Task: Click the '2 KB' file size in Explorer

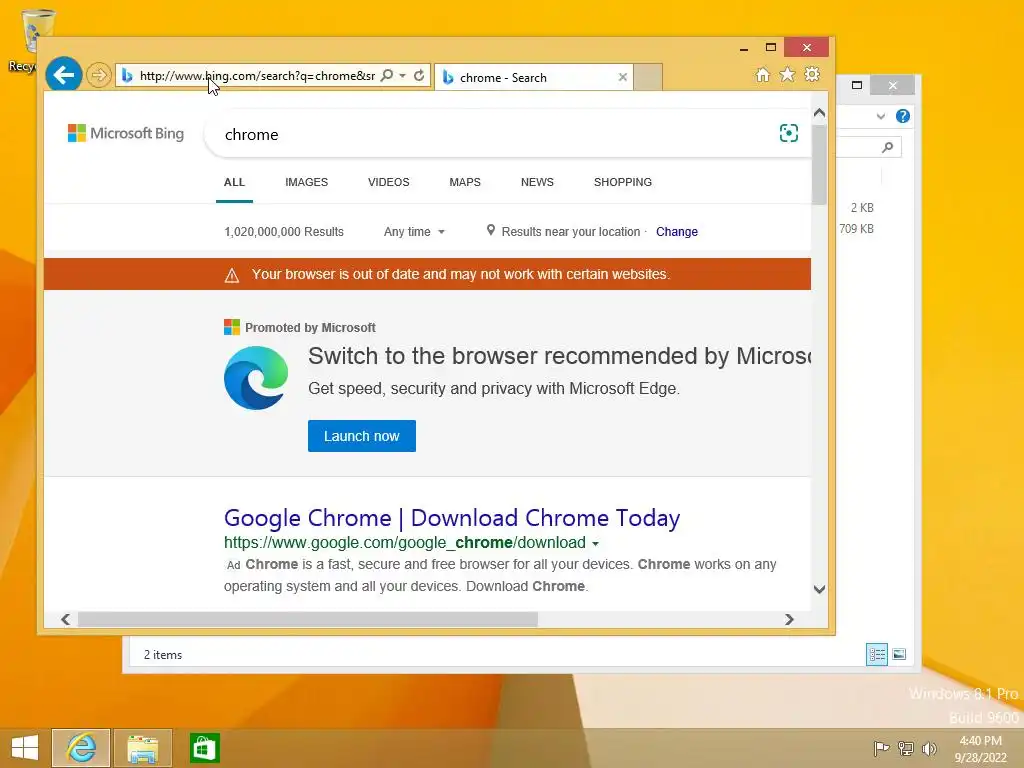Action: point(862,208)
